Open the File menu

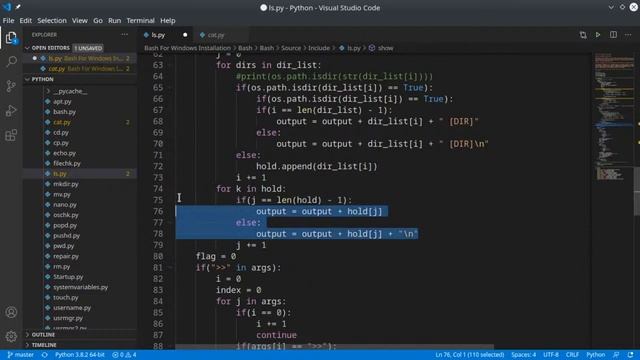tap(8, 20)
